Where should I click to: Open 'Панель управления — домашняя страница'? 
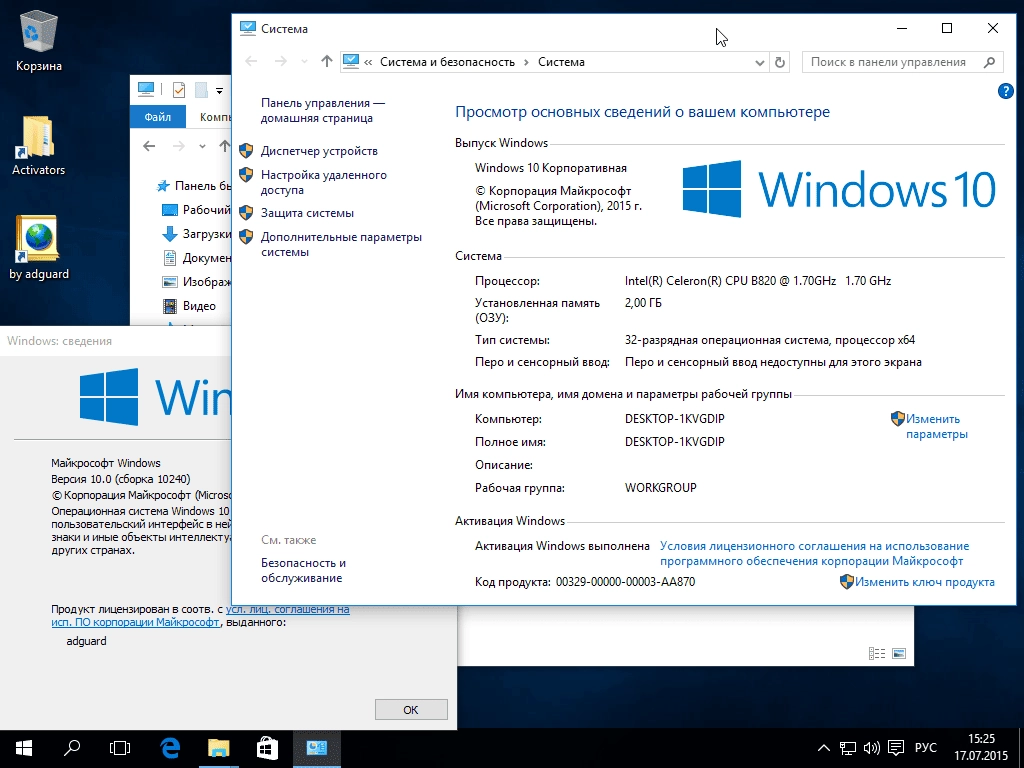(x=323, y=110)
